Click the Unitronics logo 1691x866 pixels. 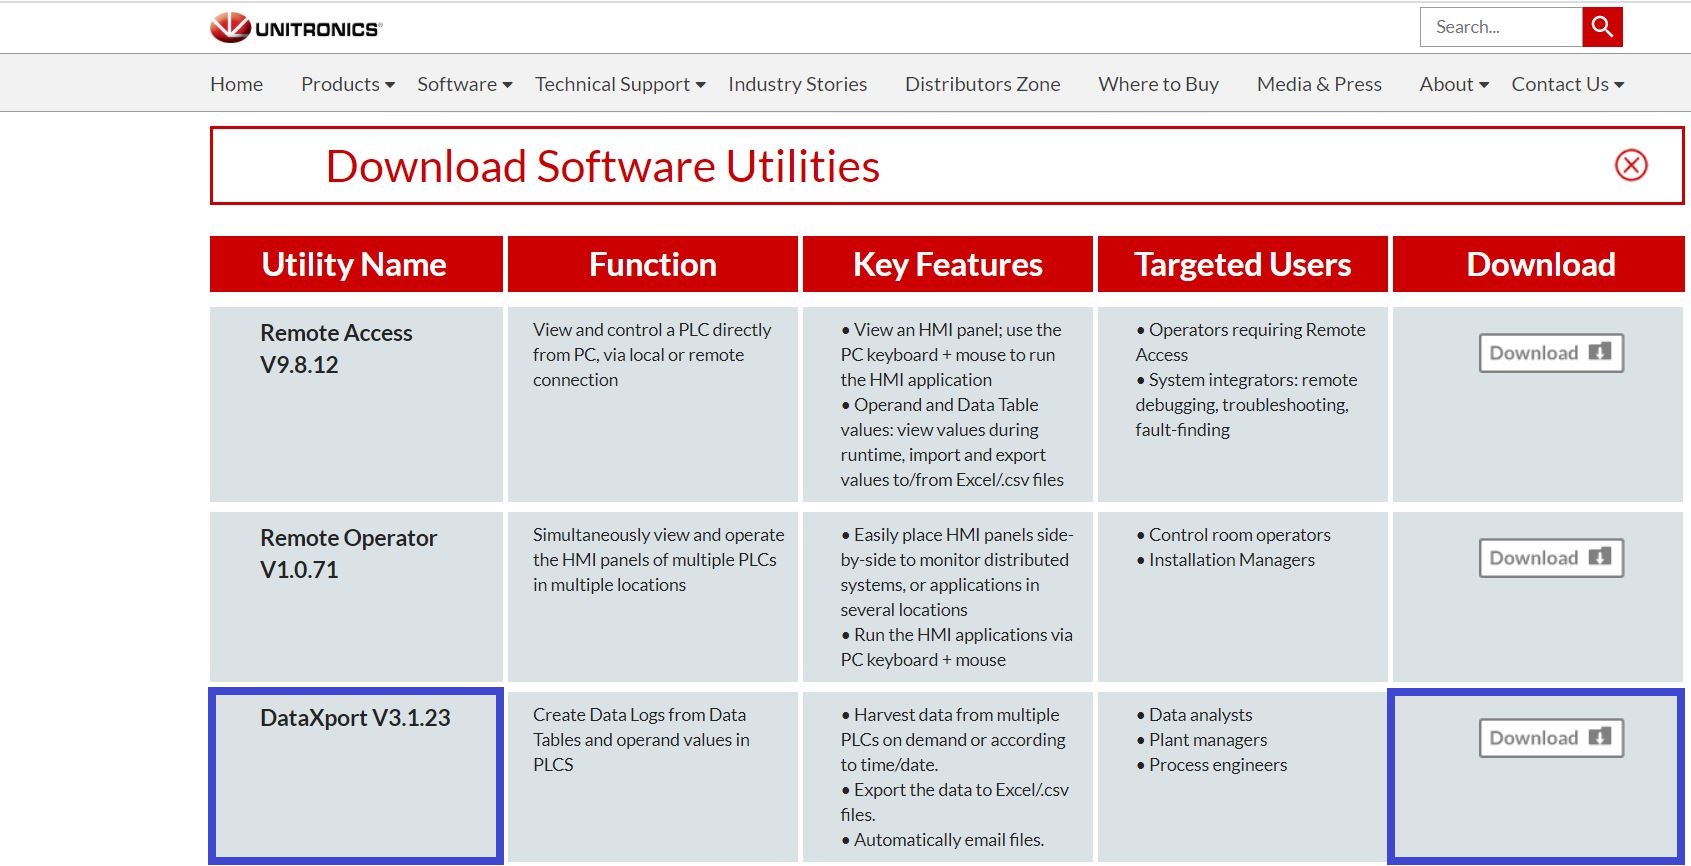pos(296,28)
